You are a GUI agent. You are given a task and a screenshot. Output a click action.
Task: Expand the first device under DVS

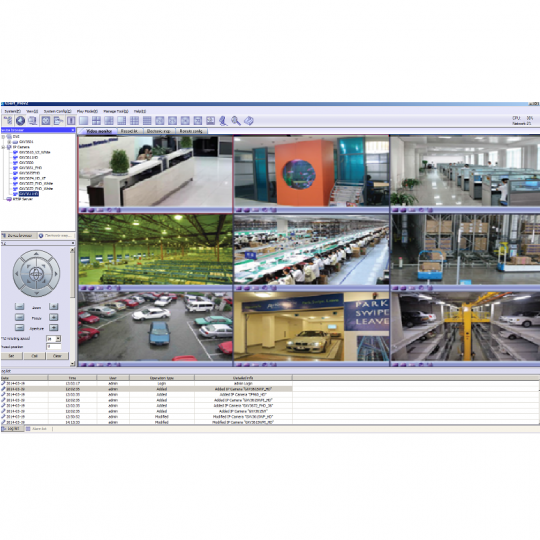(x=10, y=142)
